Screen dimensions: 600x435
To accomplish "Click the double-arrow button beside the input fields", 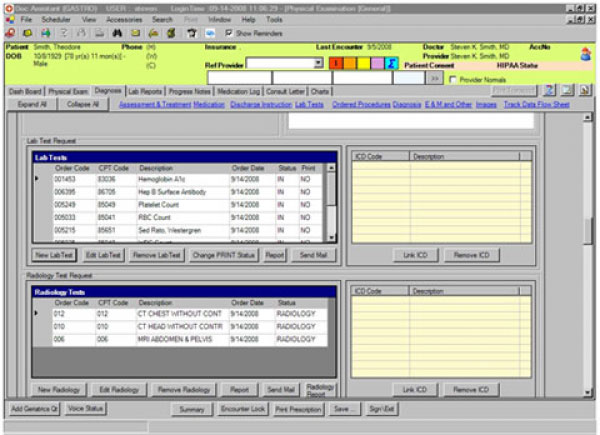I will (435, 76).
